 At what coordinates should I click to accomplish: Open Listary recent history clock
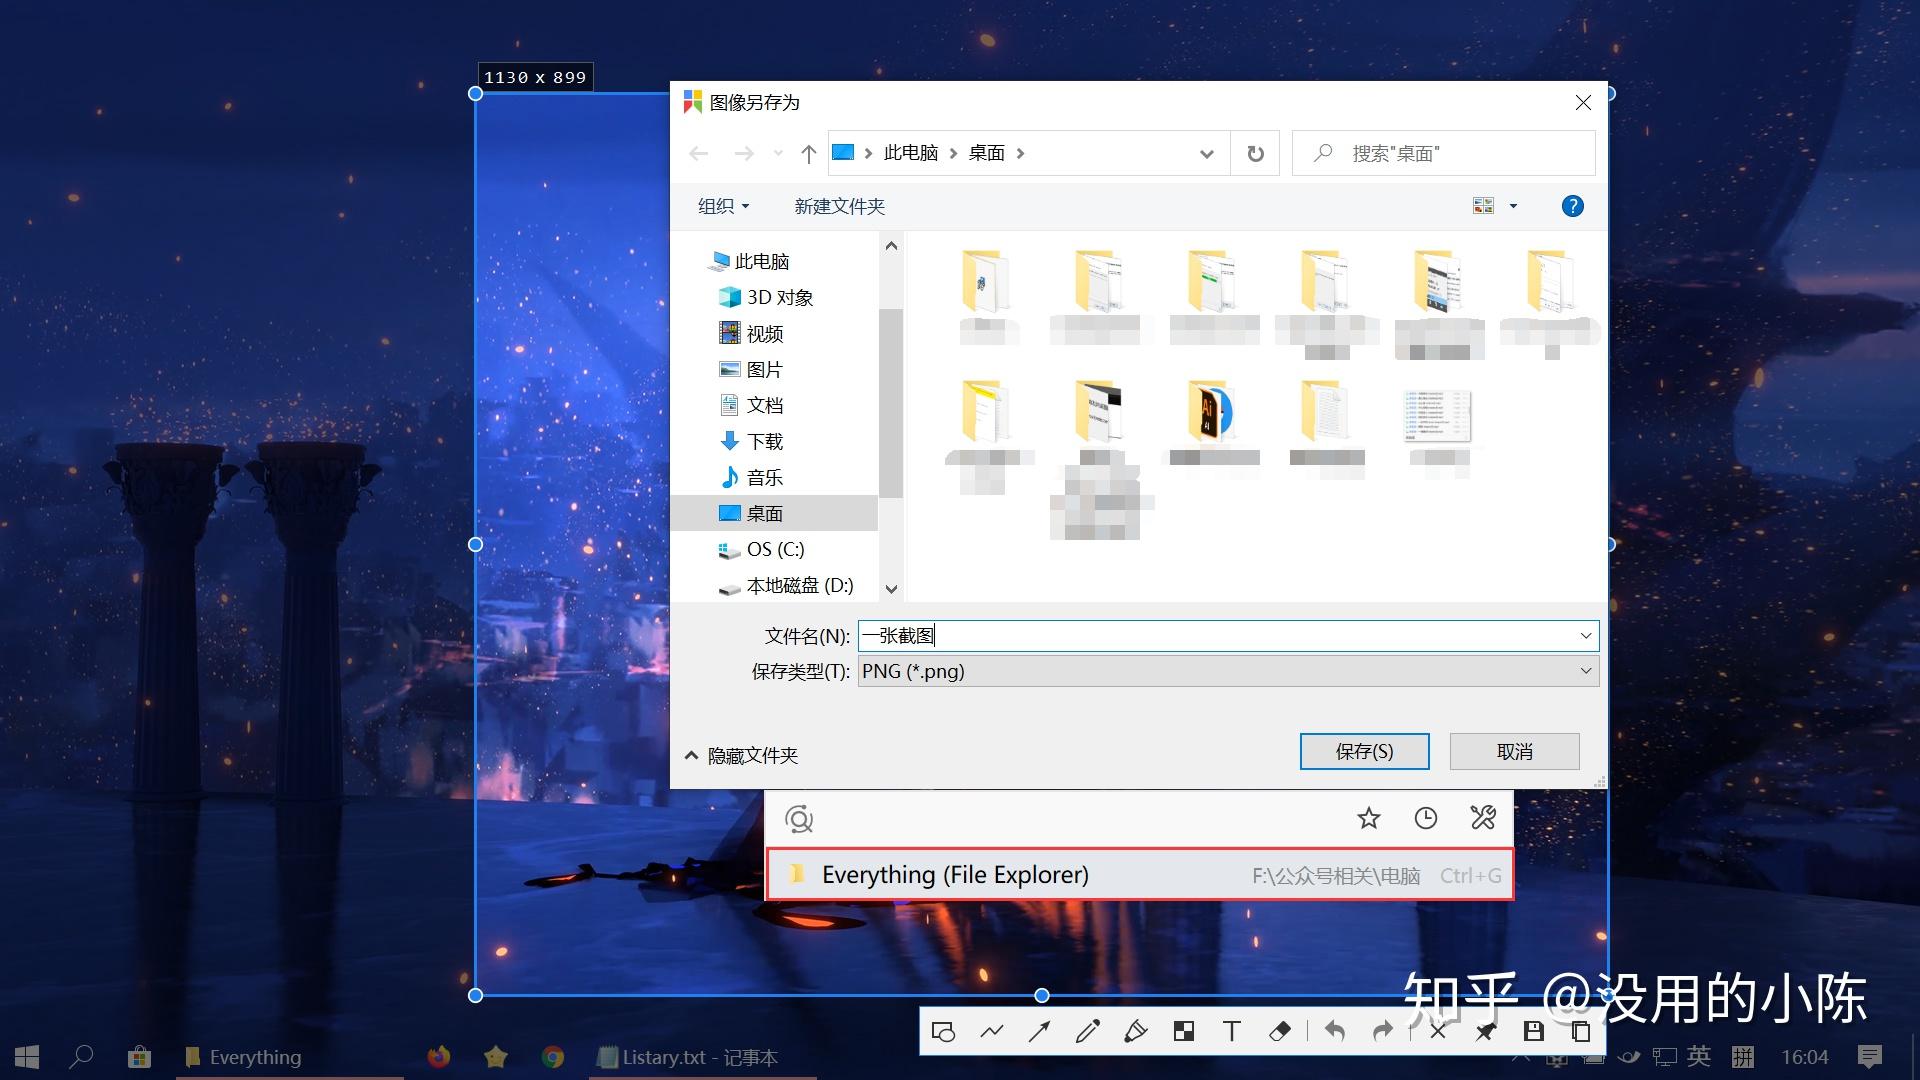[1426, 818]
